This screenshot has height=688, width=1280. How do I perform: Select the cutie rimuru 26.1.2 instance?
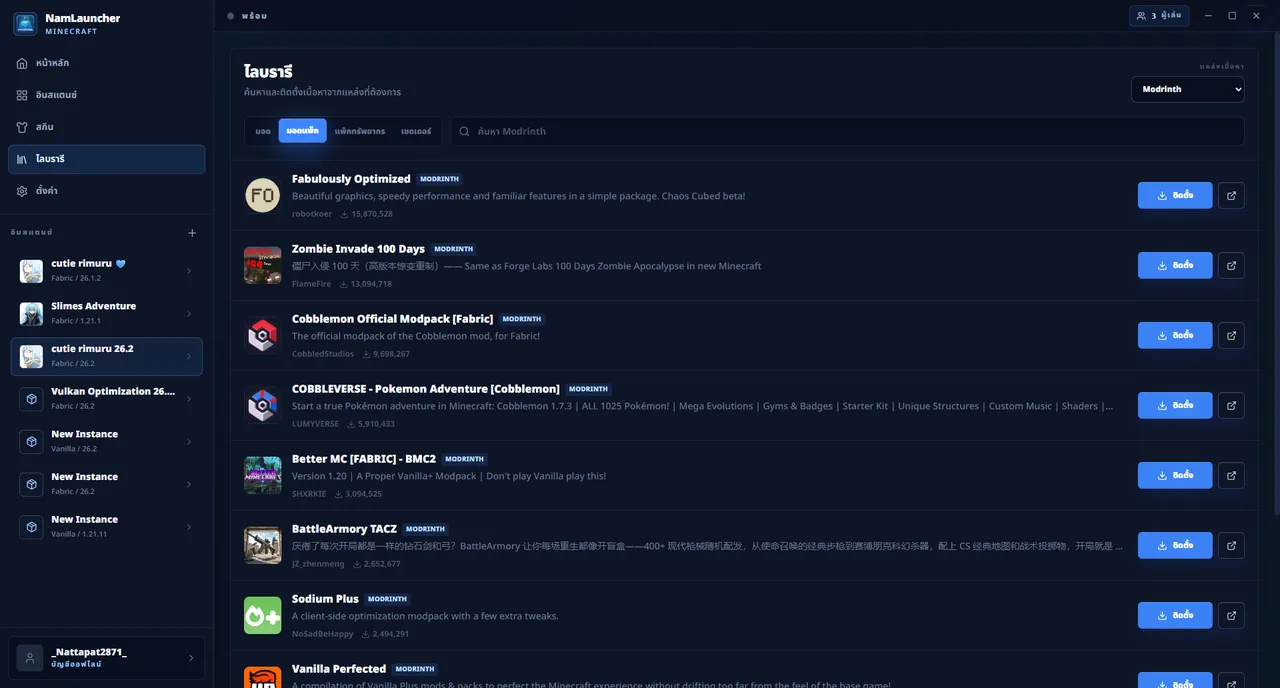click(x=106, y=271)
